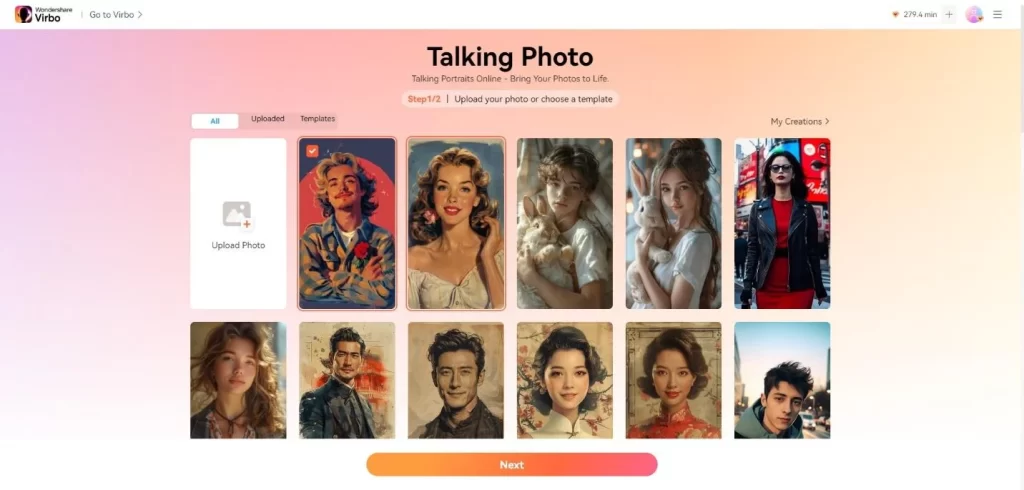Choose the boy holding rabbit template
The image size is (1024, 490).
tap(565, 223)
